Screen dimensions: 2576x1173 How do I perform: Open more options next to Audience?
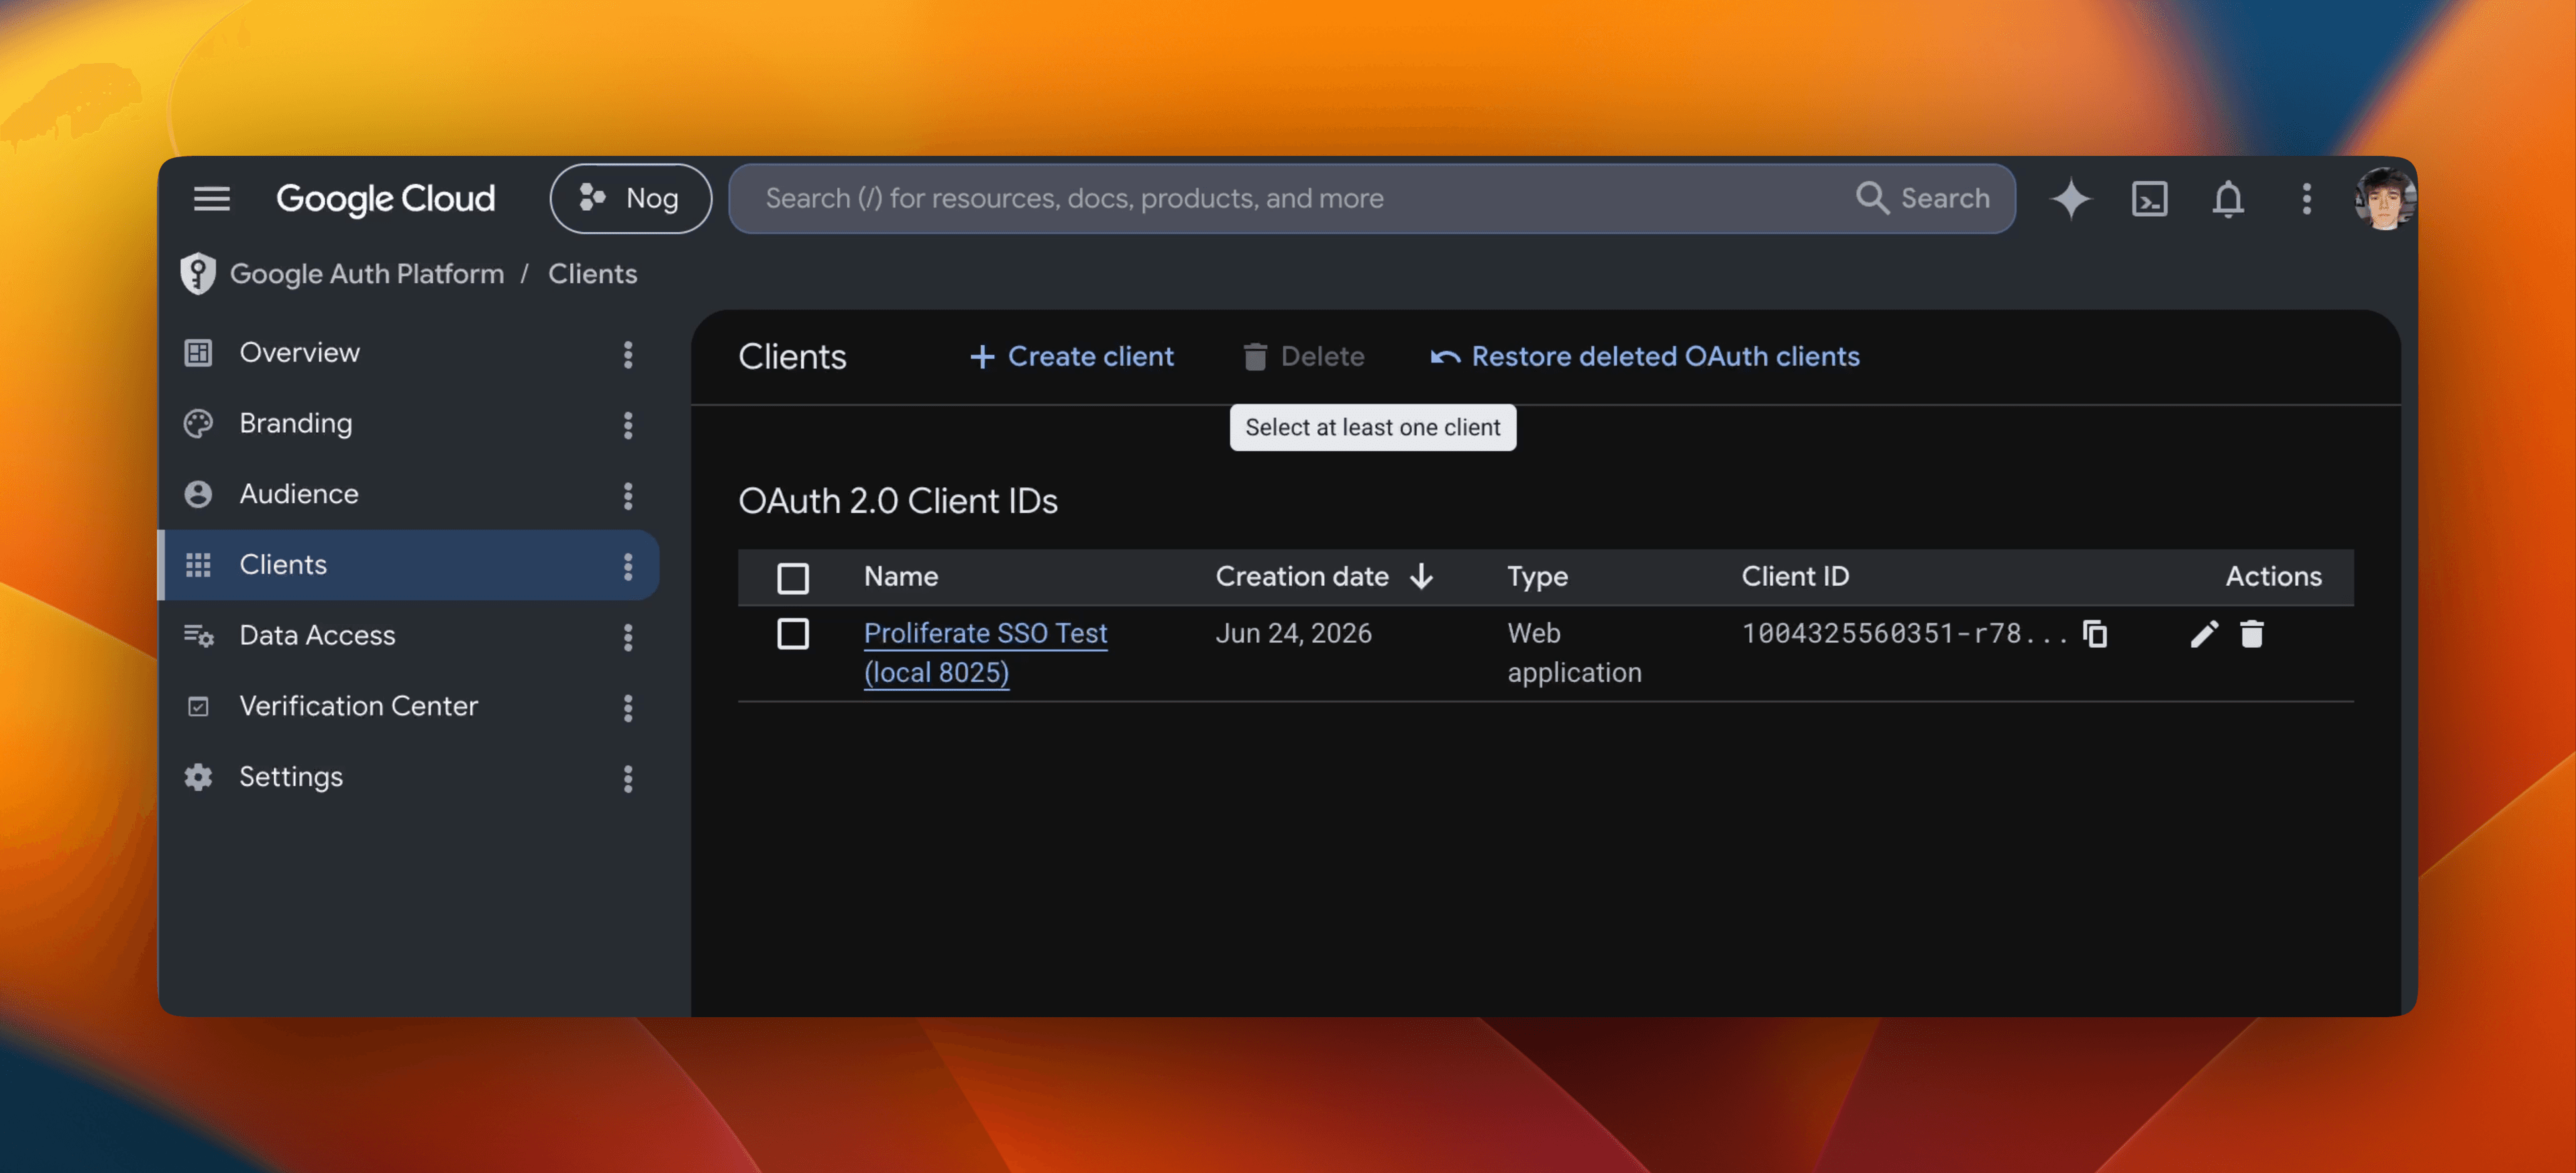(628, 496)
